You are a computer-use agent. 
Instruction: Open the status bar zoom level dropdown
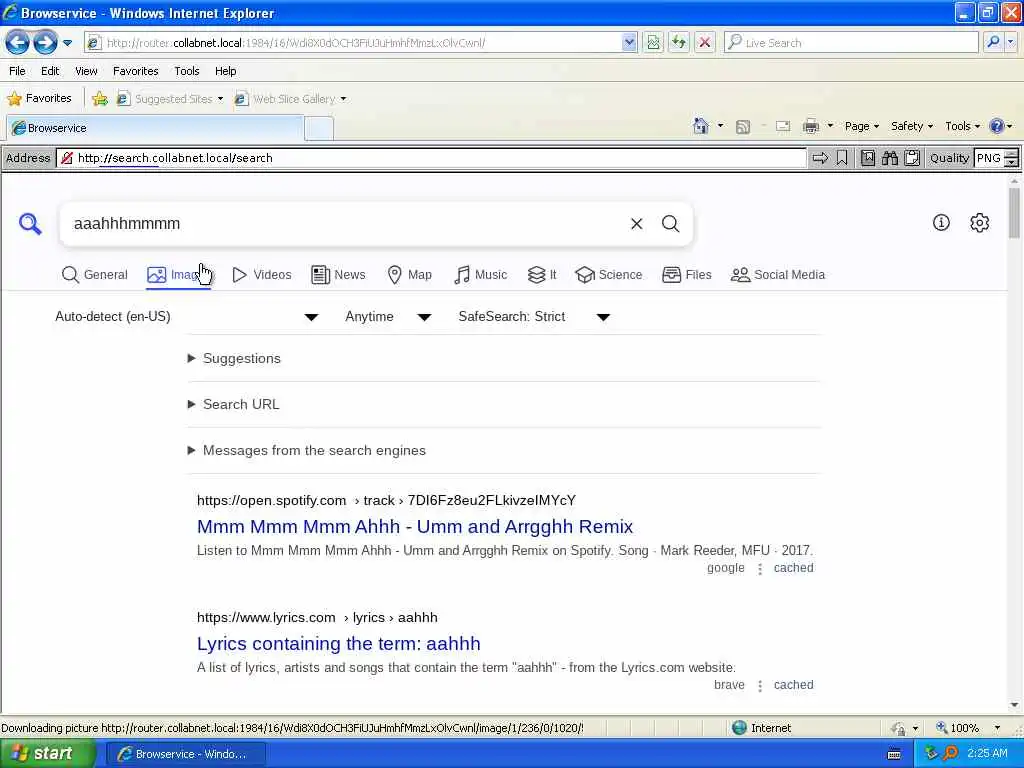click(x=997, y=728)
